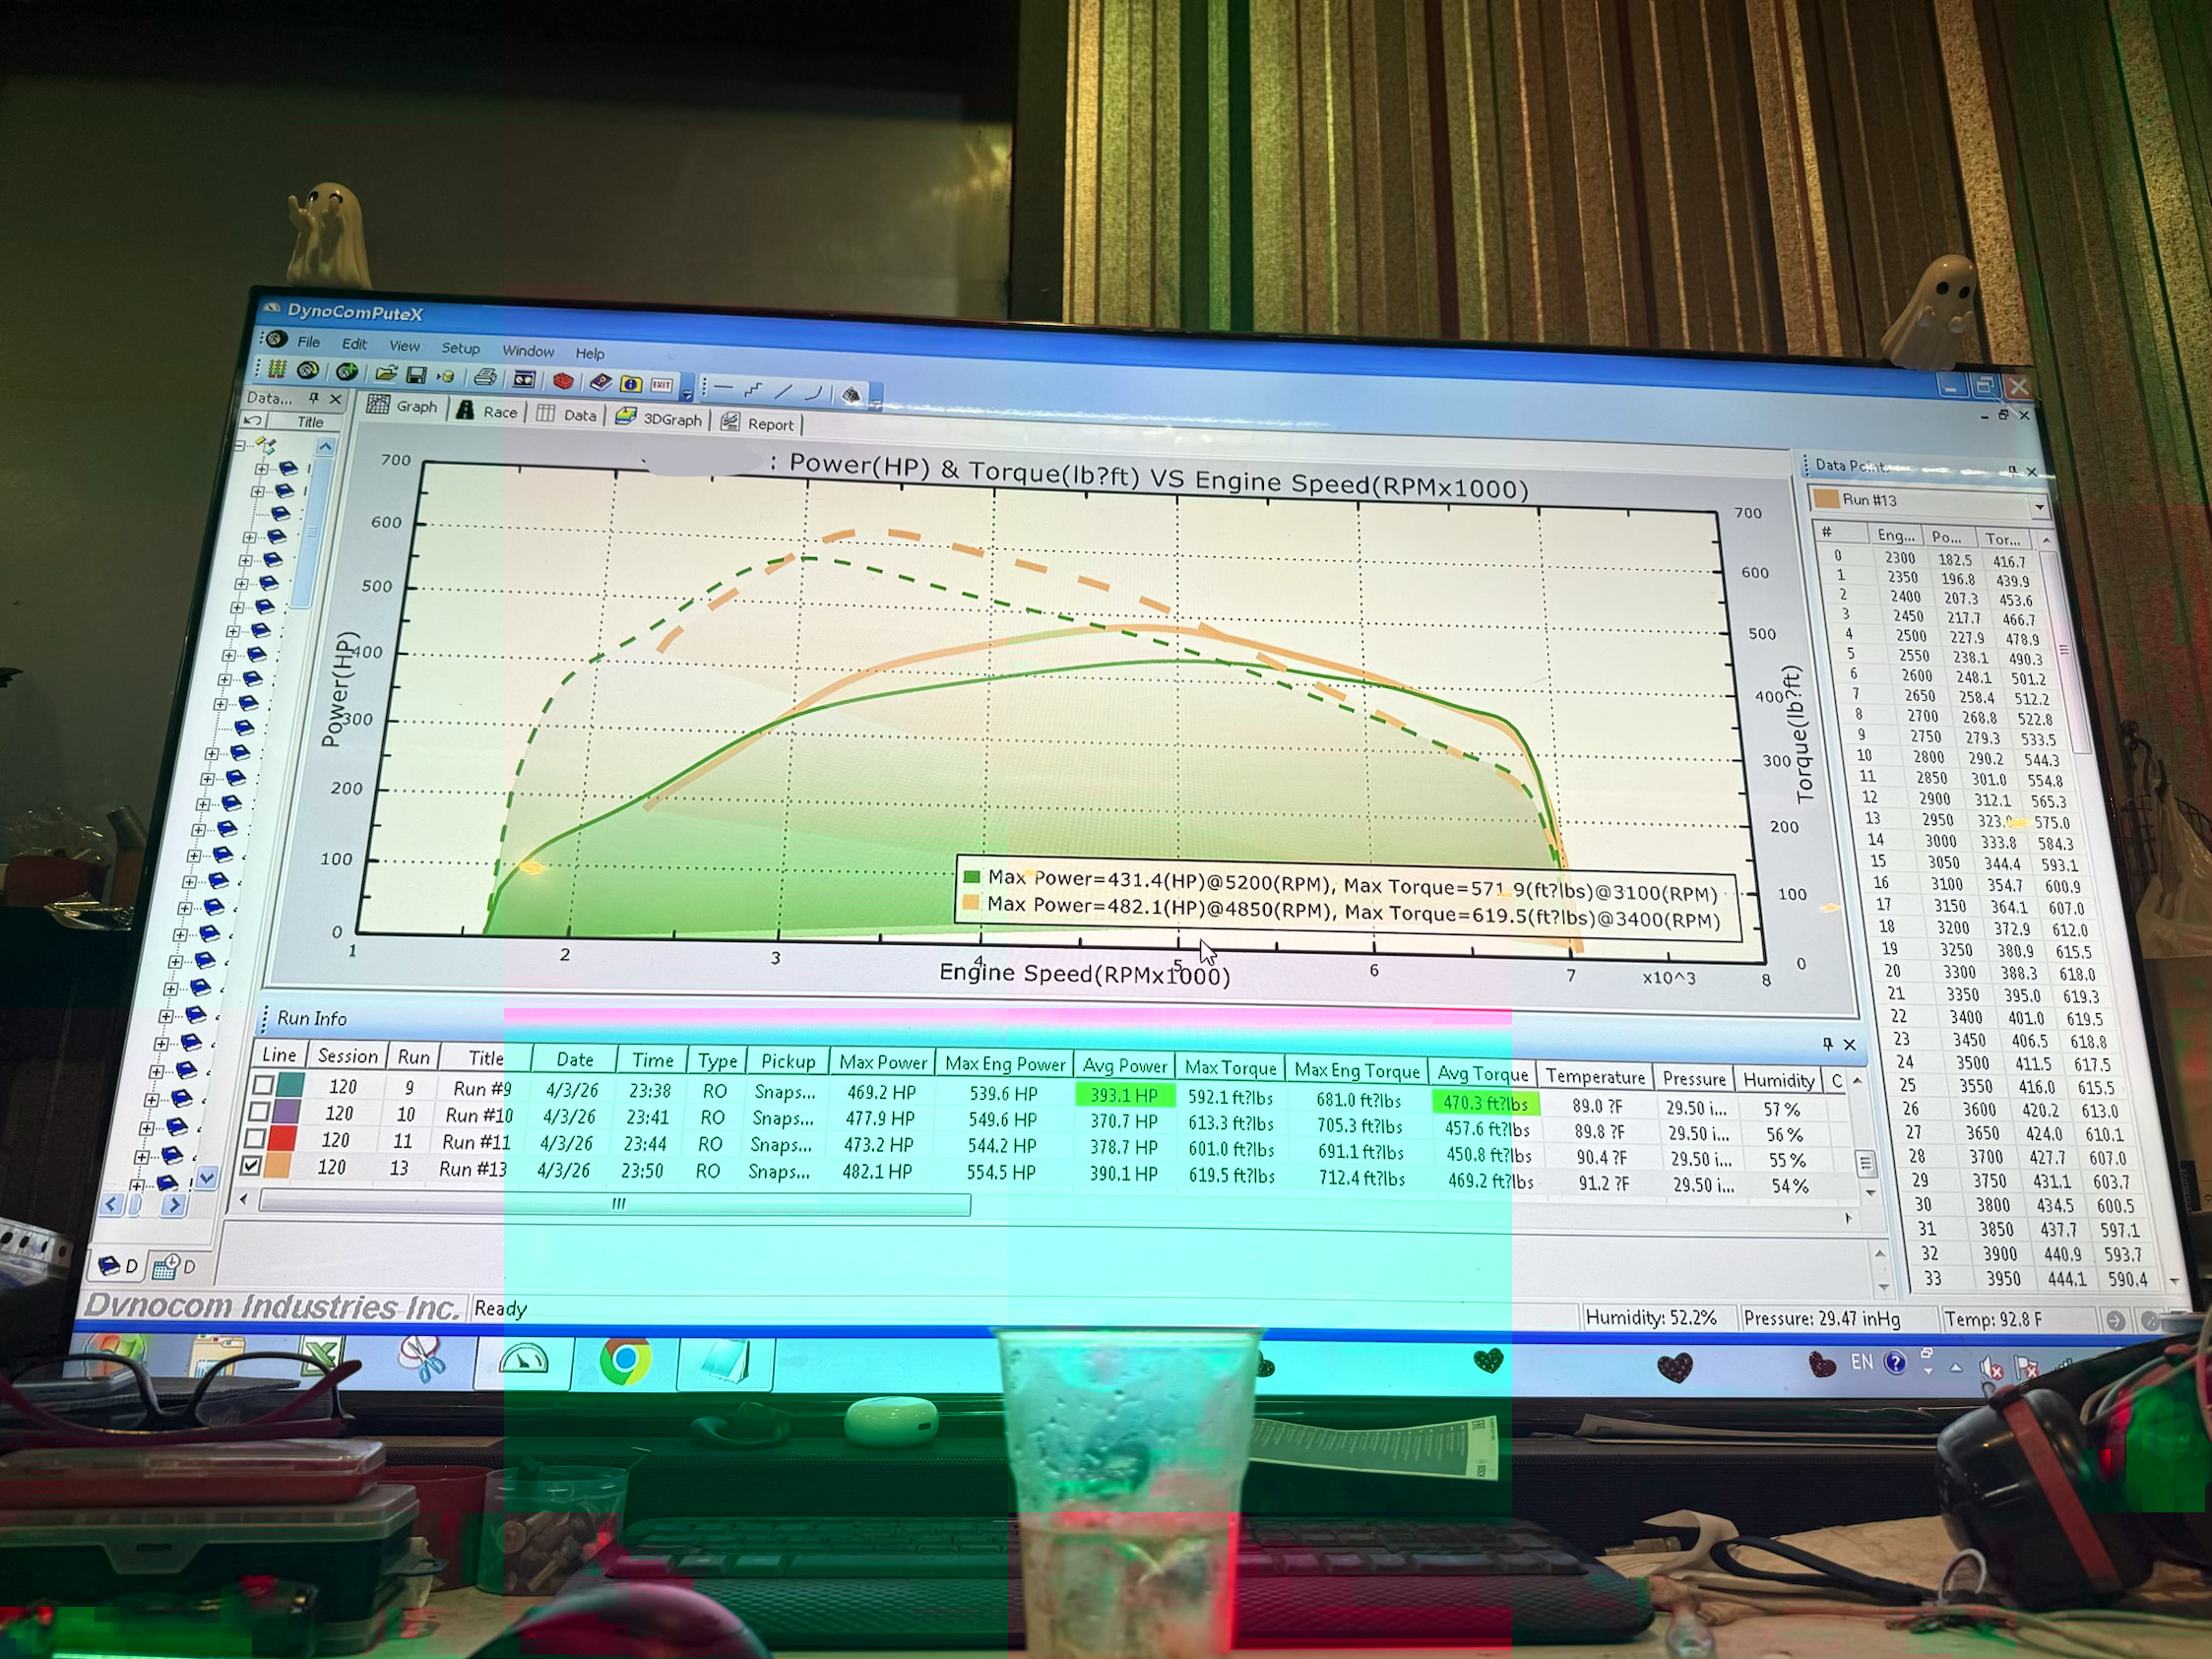Click the Avg Power column header
The image size is (2212, 1659).
[x=1124, y=1066]
